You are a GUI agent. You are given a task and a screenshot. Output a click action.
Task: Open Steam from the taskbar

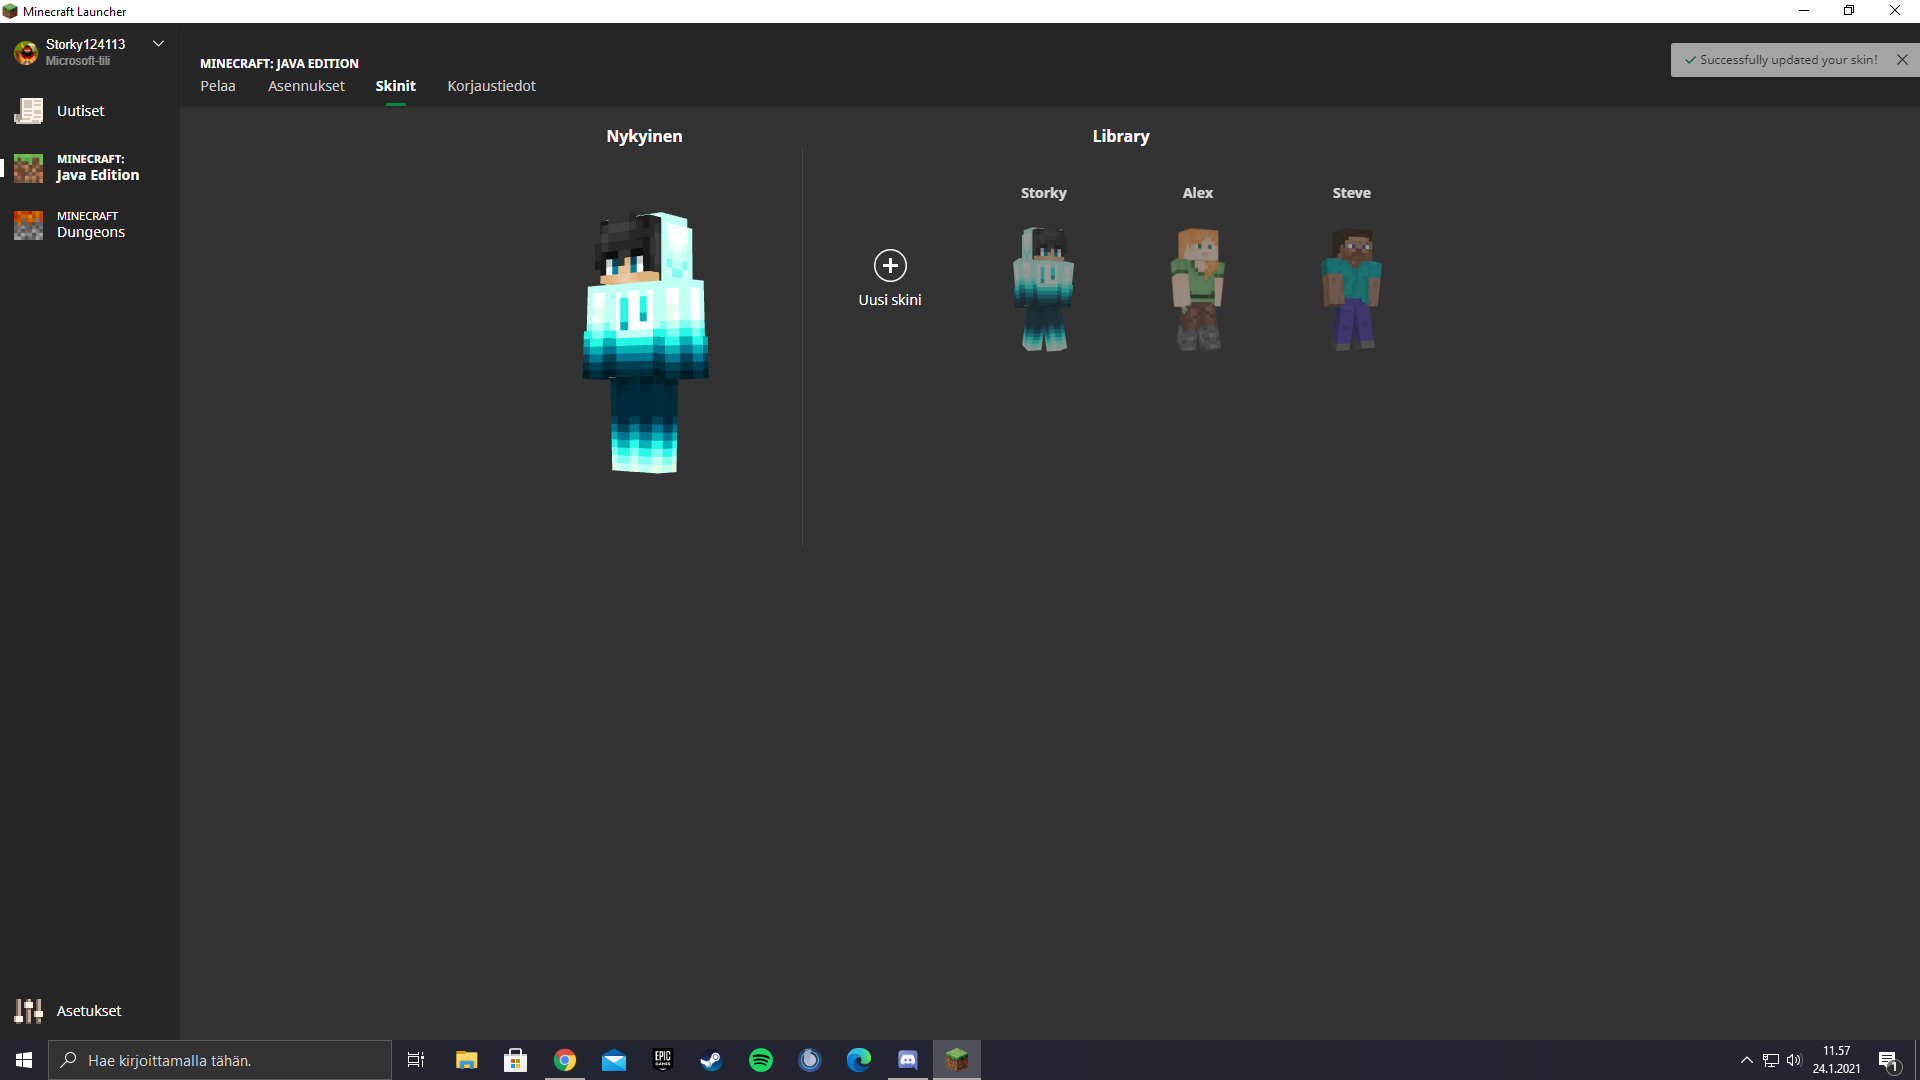click(711, 1060)
